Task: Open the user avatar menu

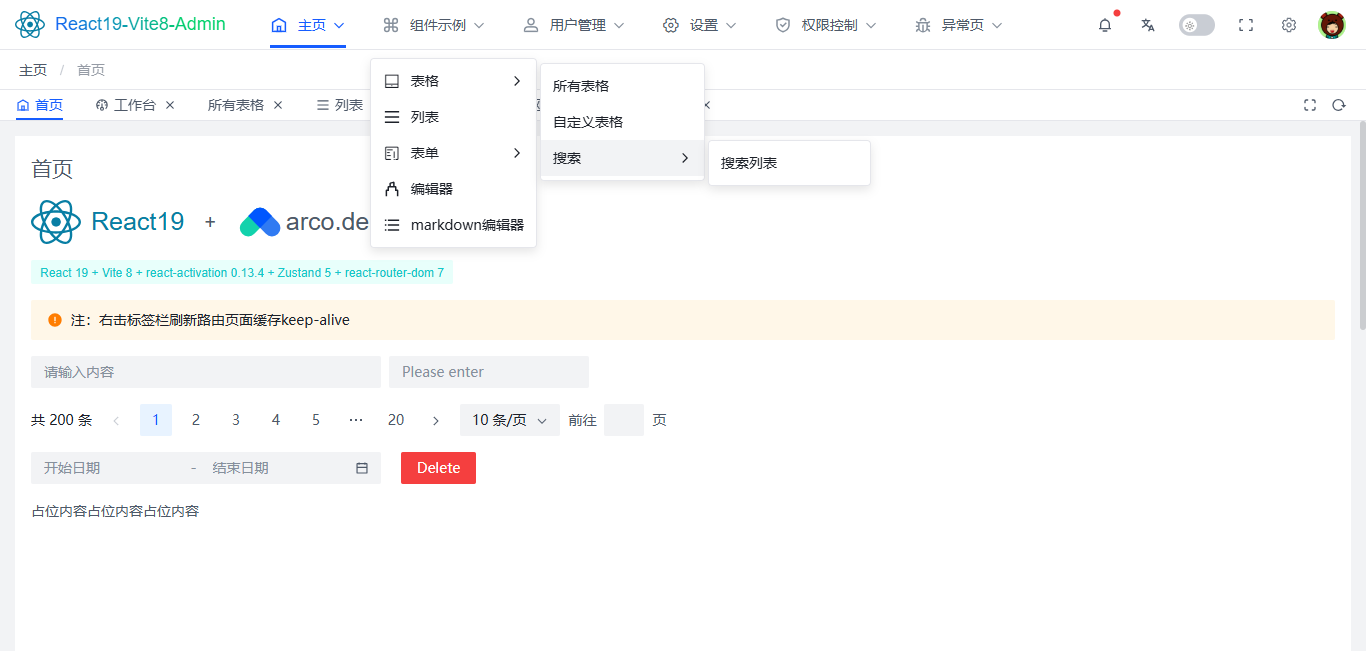Action: tap(1332, 25)
